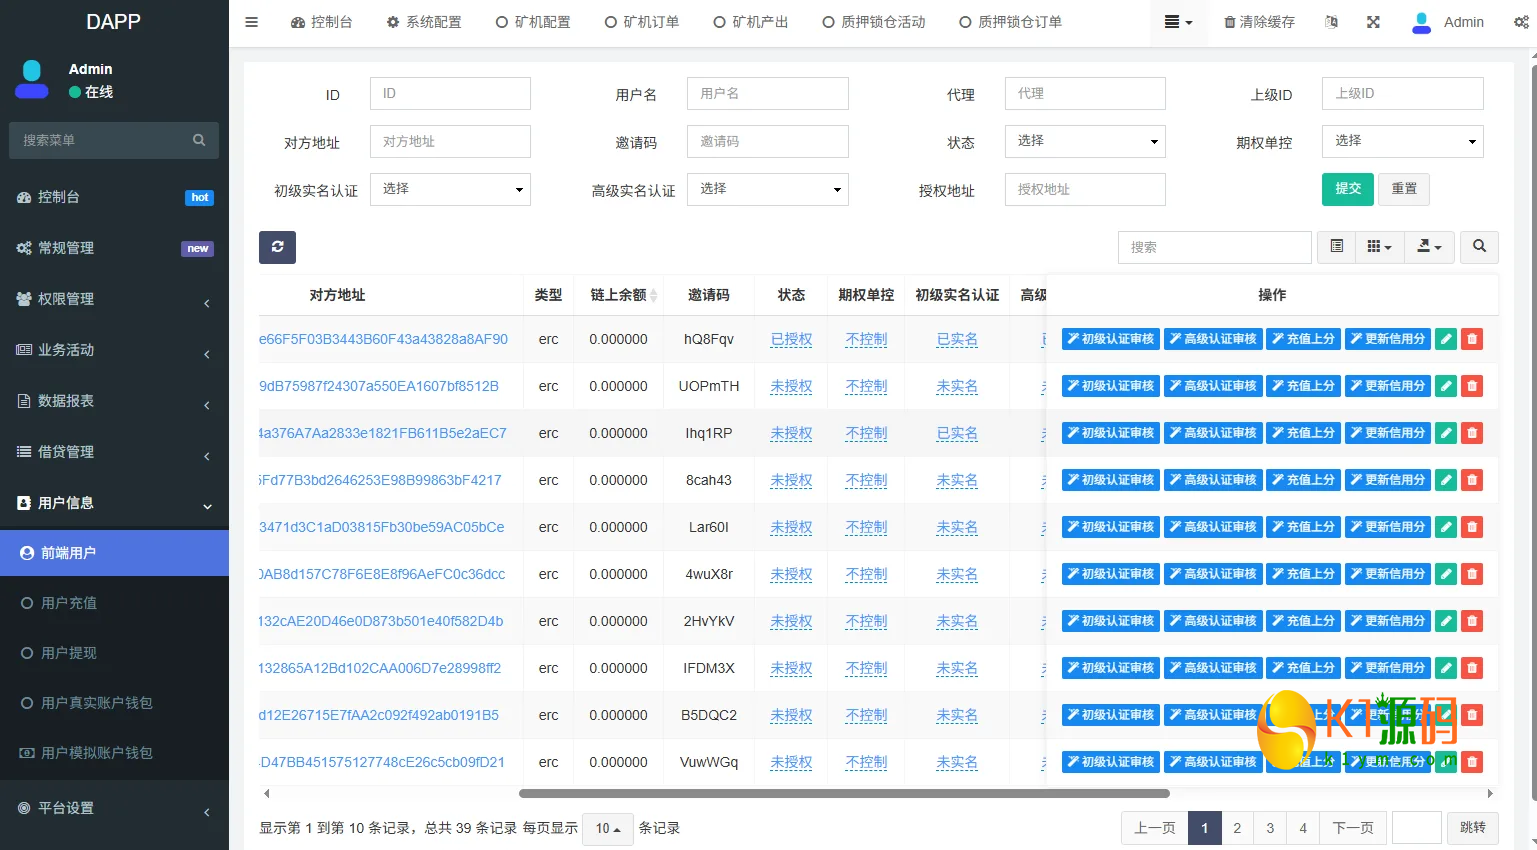Screen dimensions: 1537x850
Task: Click red delete icon for IFDM3X row
Action: click(x=1472, y=668)
